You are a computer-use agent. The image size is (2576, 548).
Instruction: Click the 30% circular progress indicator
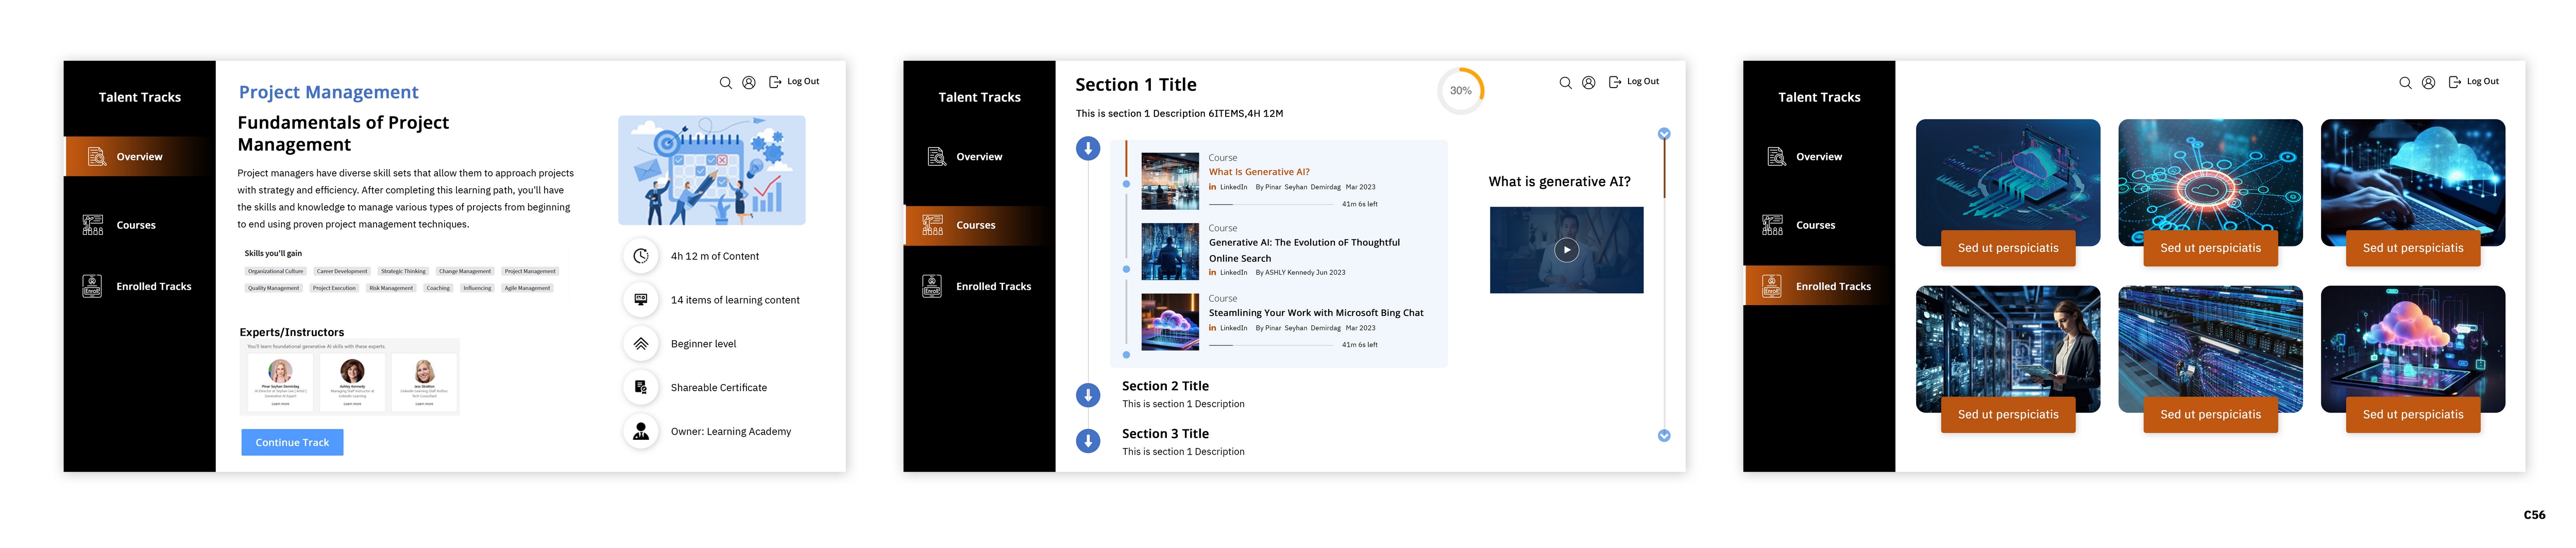point(1460,91)
